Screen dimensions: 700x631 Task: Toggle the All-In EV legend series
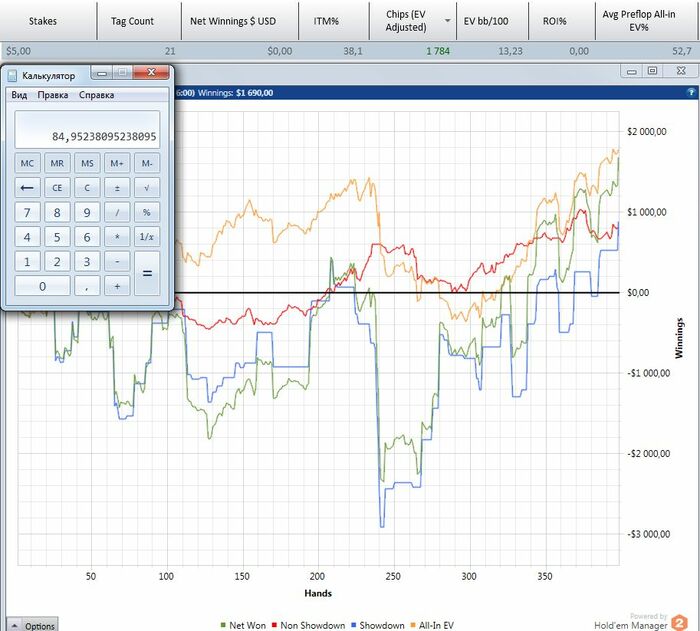point(432,625)
